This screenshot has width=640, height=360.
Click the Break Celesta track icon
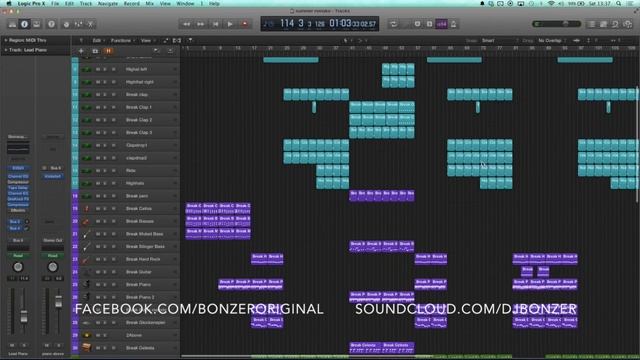(x=87, y=348)
